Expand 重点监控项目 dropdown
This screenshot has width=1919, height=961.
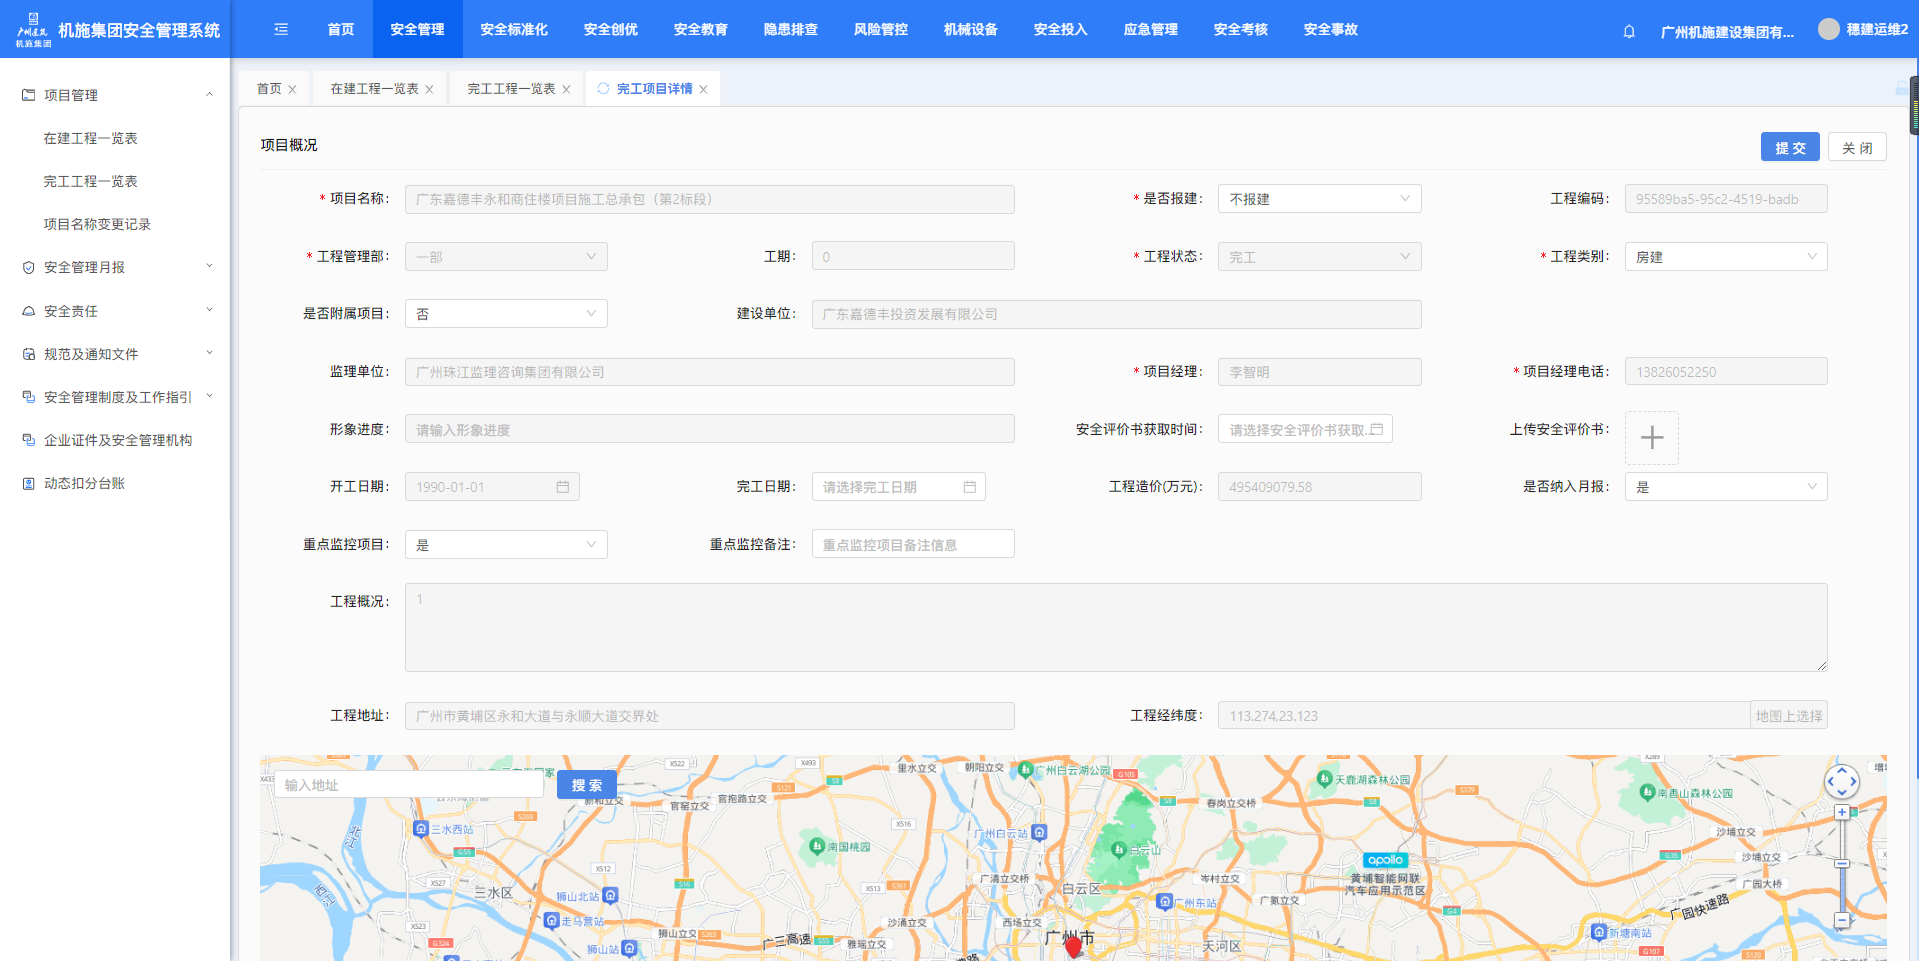point(506,545)
